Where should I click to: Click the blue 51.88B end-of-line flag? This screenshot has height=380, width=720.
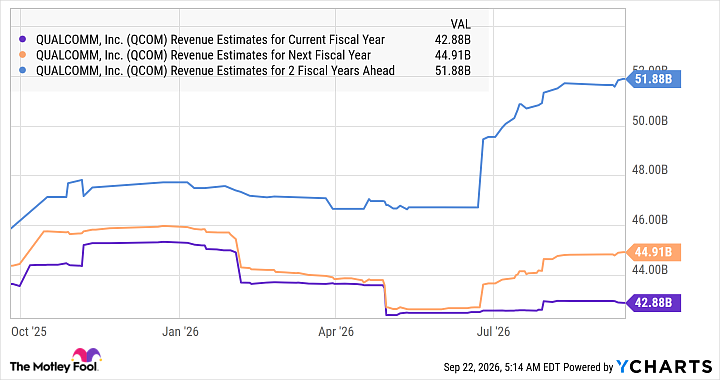653,79
